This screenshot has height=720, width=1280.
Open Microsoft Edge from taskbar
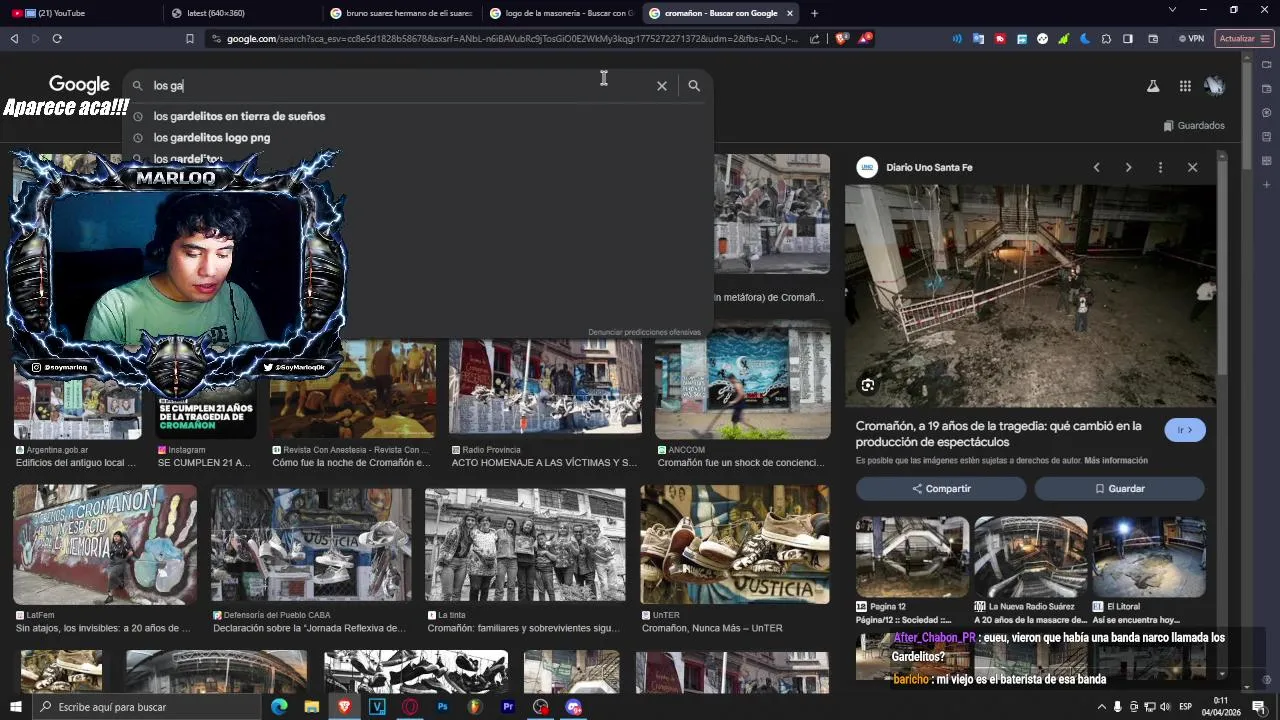coord(279,707)
